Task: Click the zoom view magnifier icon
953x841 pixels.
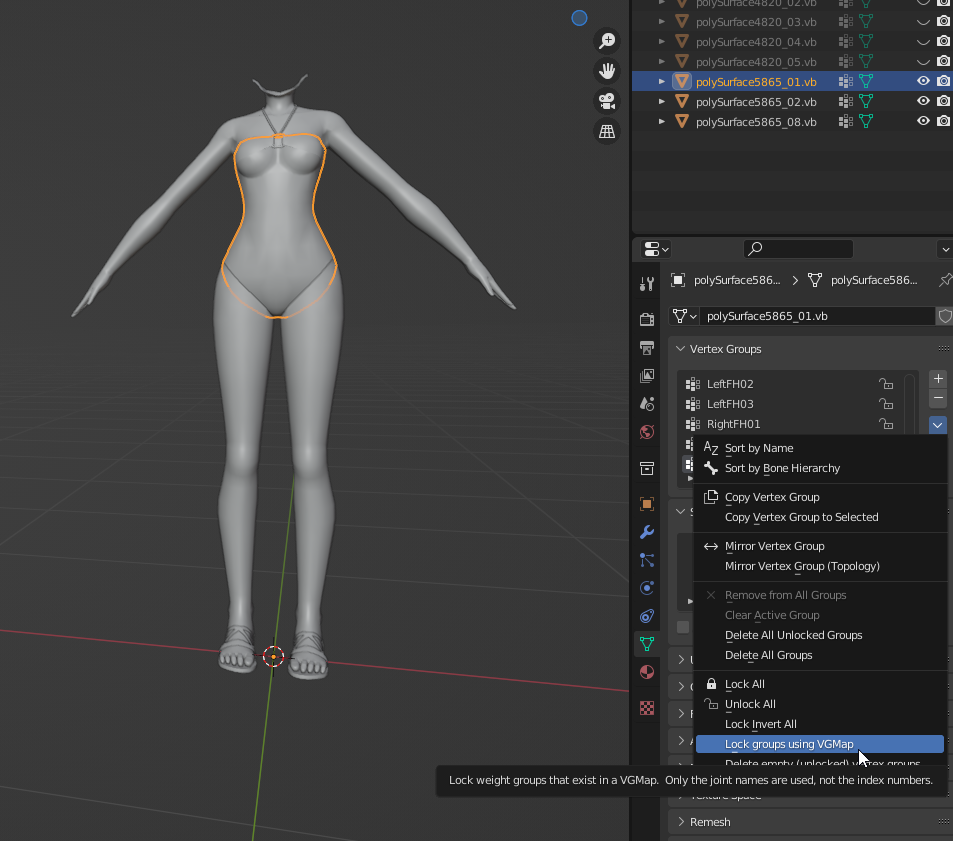Action: [607, 41]
